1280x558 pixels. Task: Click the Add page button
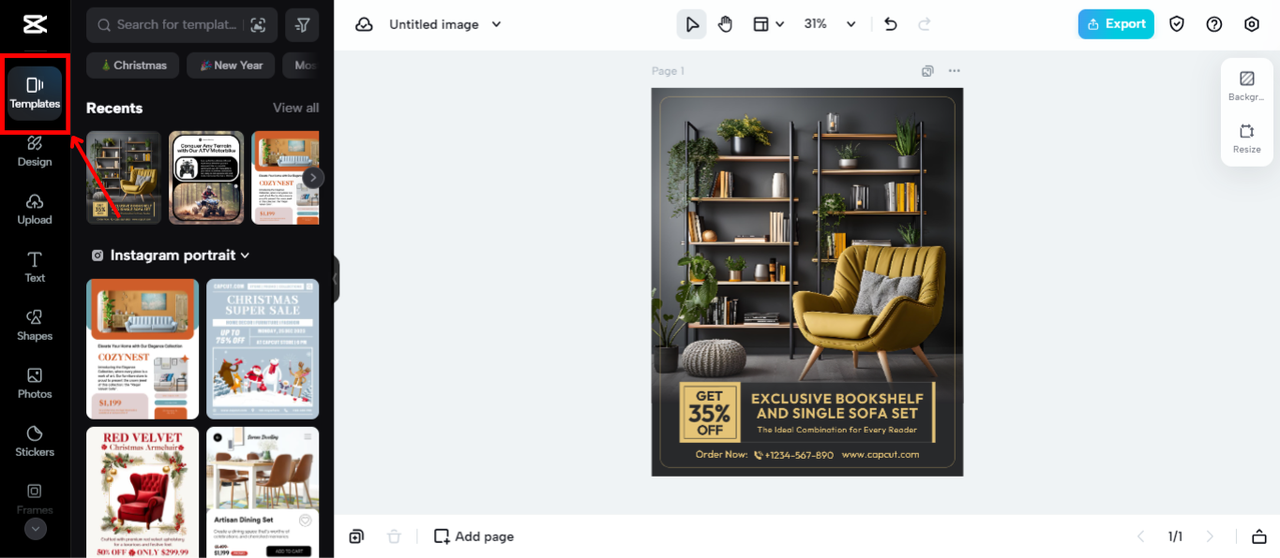pos(474,537)
